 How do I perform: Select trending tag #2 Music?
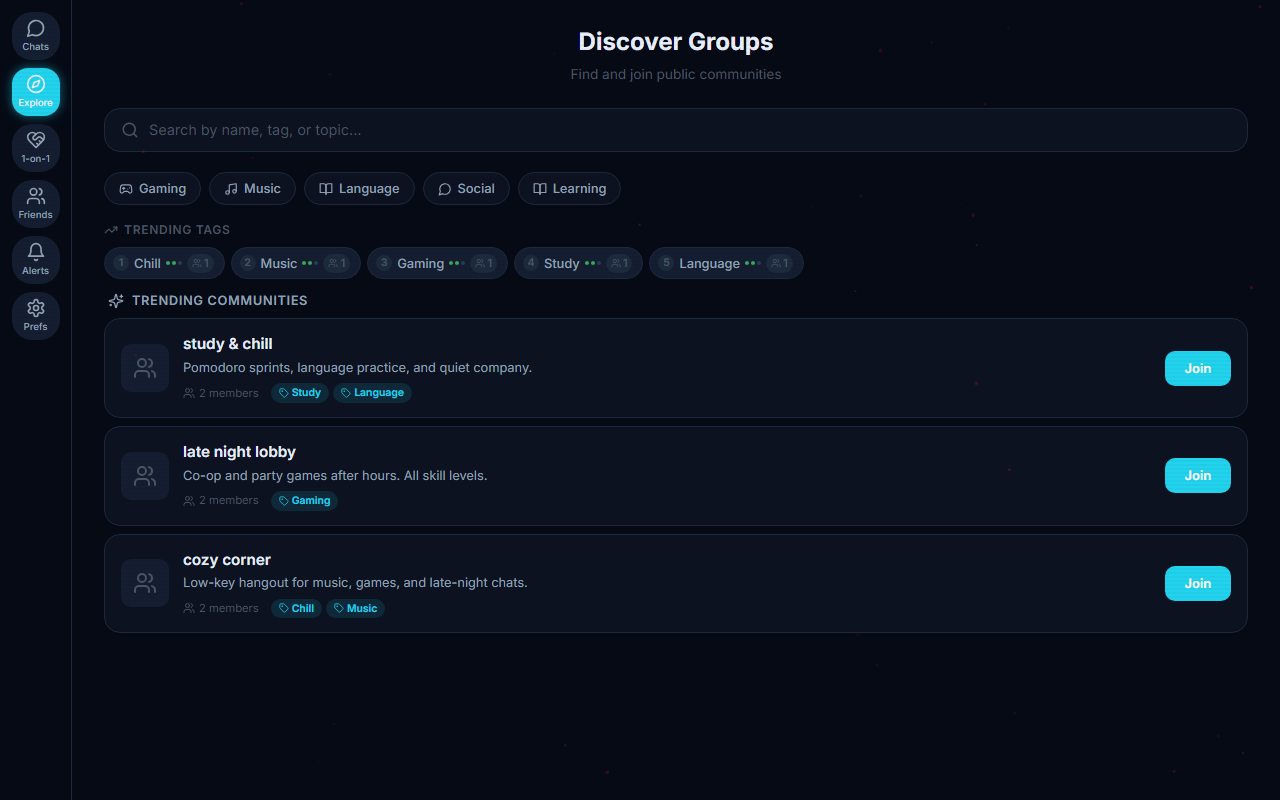295,263
